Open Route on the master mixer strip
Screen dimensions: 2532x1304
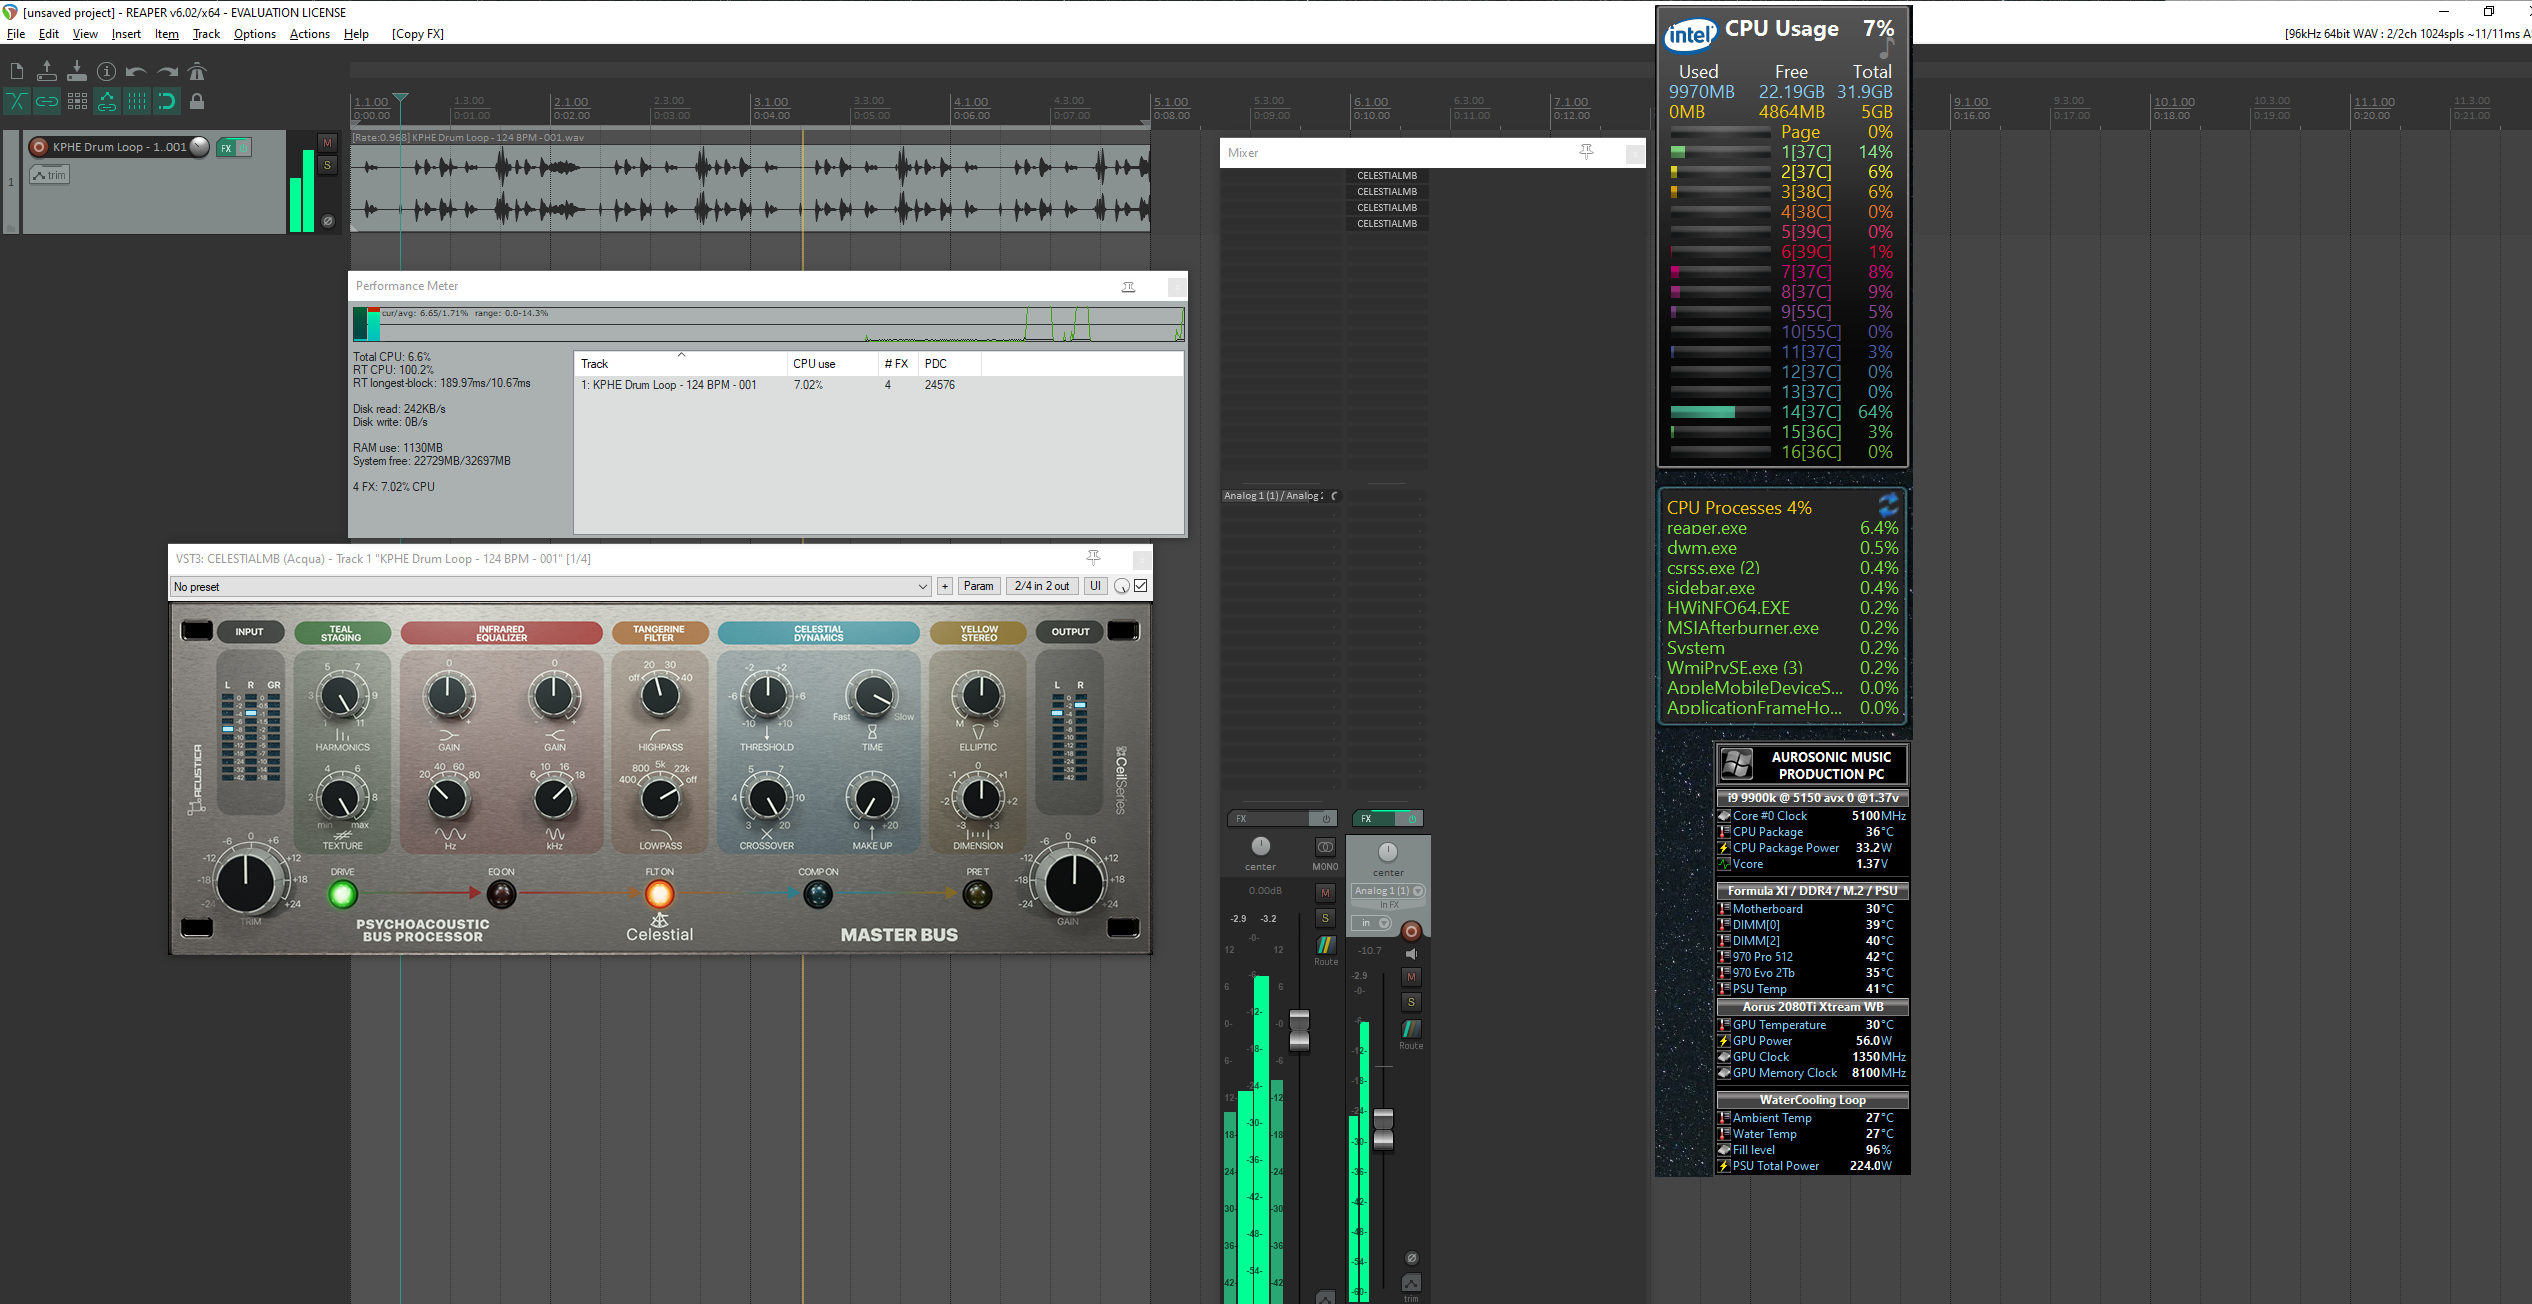pos(1326,944)
